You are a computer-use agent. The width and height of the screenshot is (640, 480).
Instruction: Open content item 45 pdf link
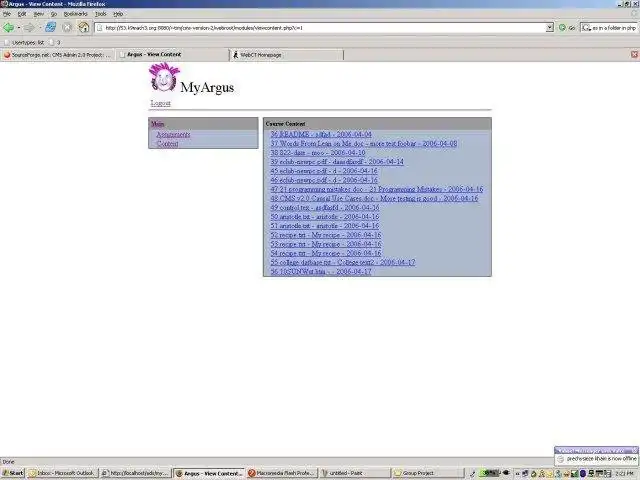324,171
